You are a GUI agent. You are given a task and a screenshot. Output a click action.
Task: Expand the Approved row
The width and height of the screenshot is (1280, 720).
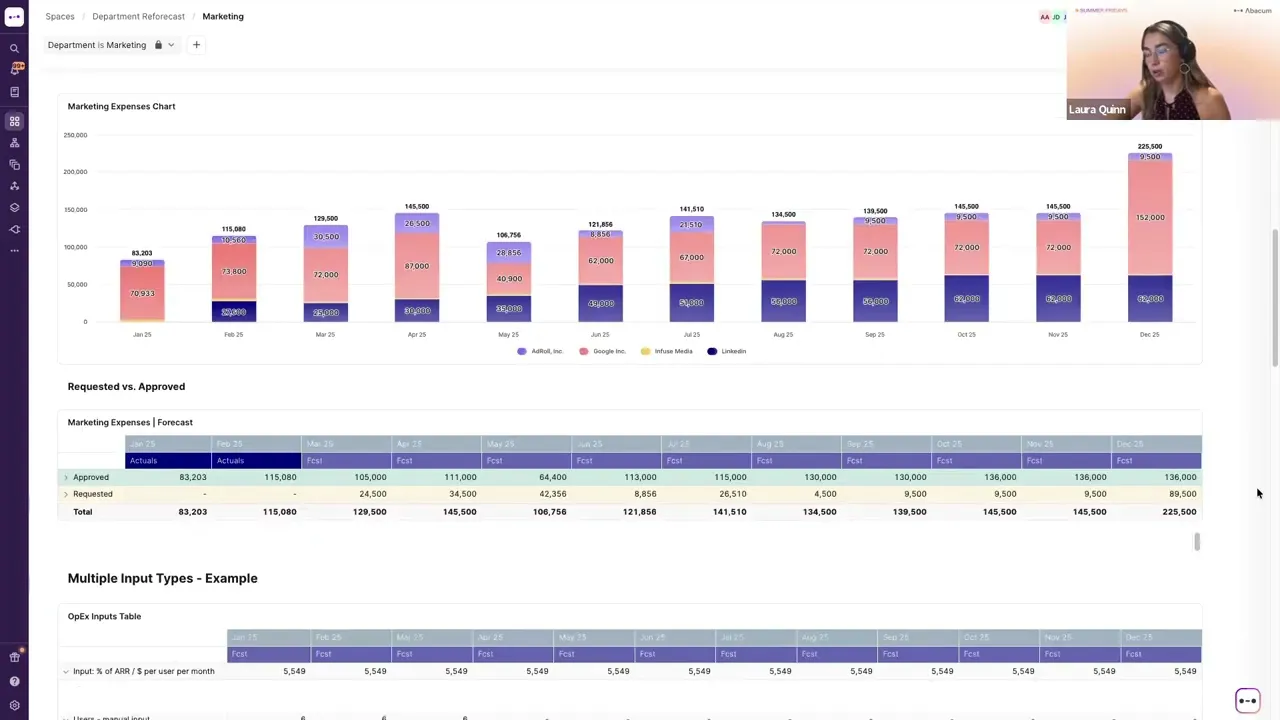[x=66, y=477]
